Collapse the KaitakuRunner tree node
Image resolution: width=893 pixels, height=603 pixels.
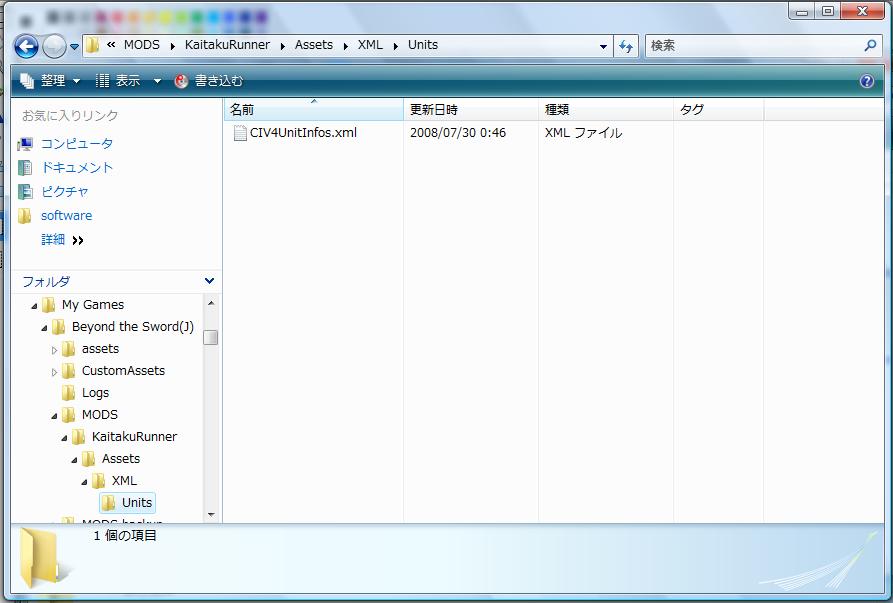pos(65,437)
